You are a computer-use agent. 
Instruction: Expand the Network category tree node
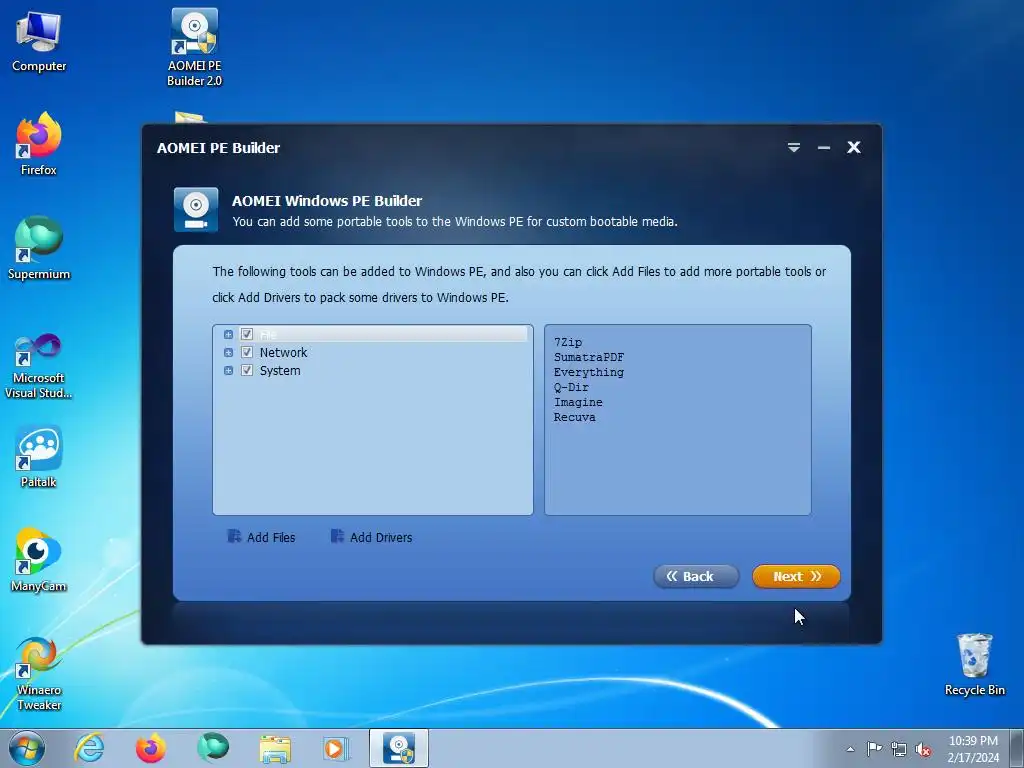tap(228, 353)
